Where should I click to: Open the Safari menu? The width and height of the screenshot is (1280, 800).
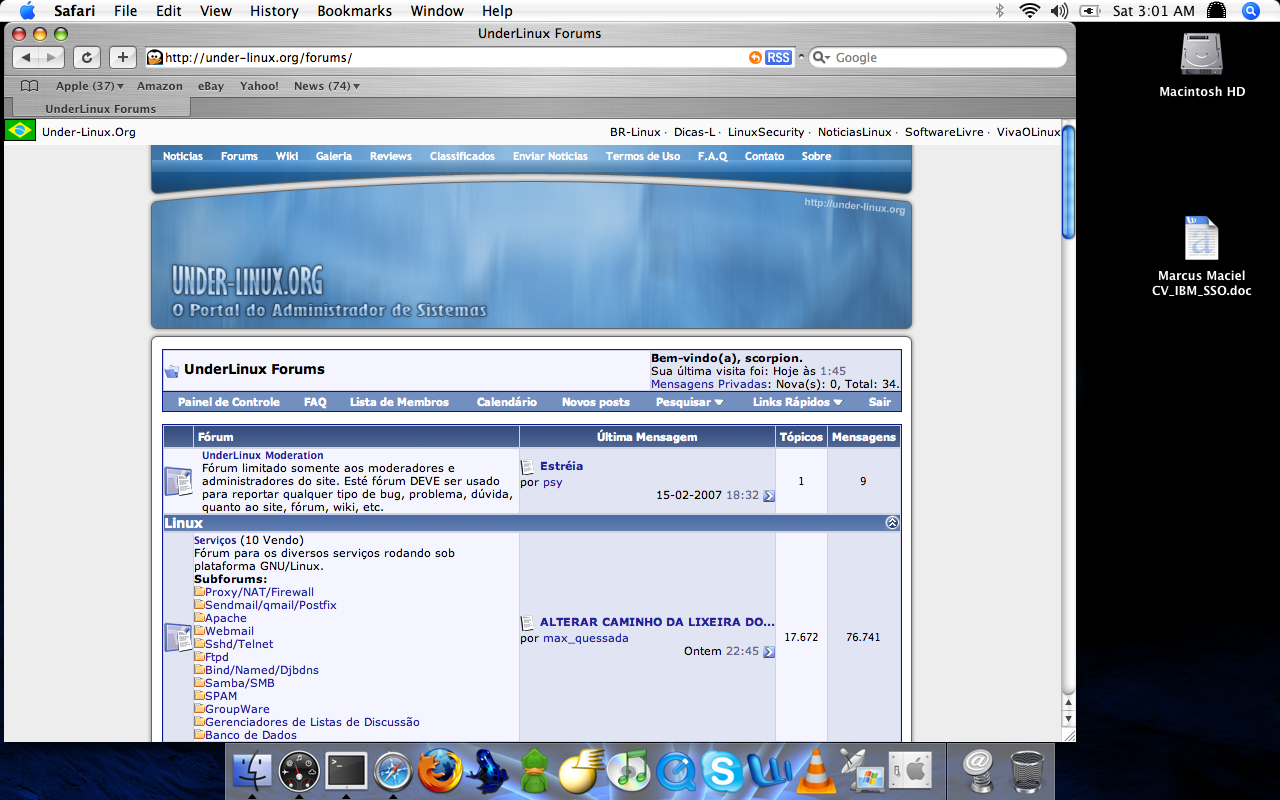(x=74, y=11)
